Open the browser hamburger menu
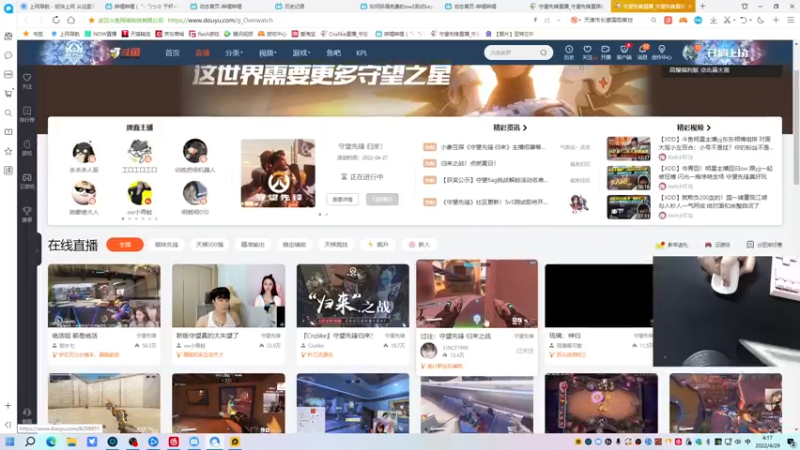Viewport: 800px width, 450px height. coord(790,20)
